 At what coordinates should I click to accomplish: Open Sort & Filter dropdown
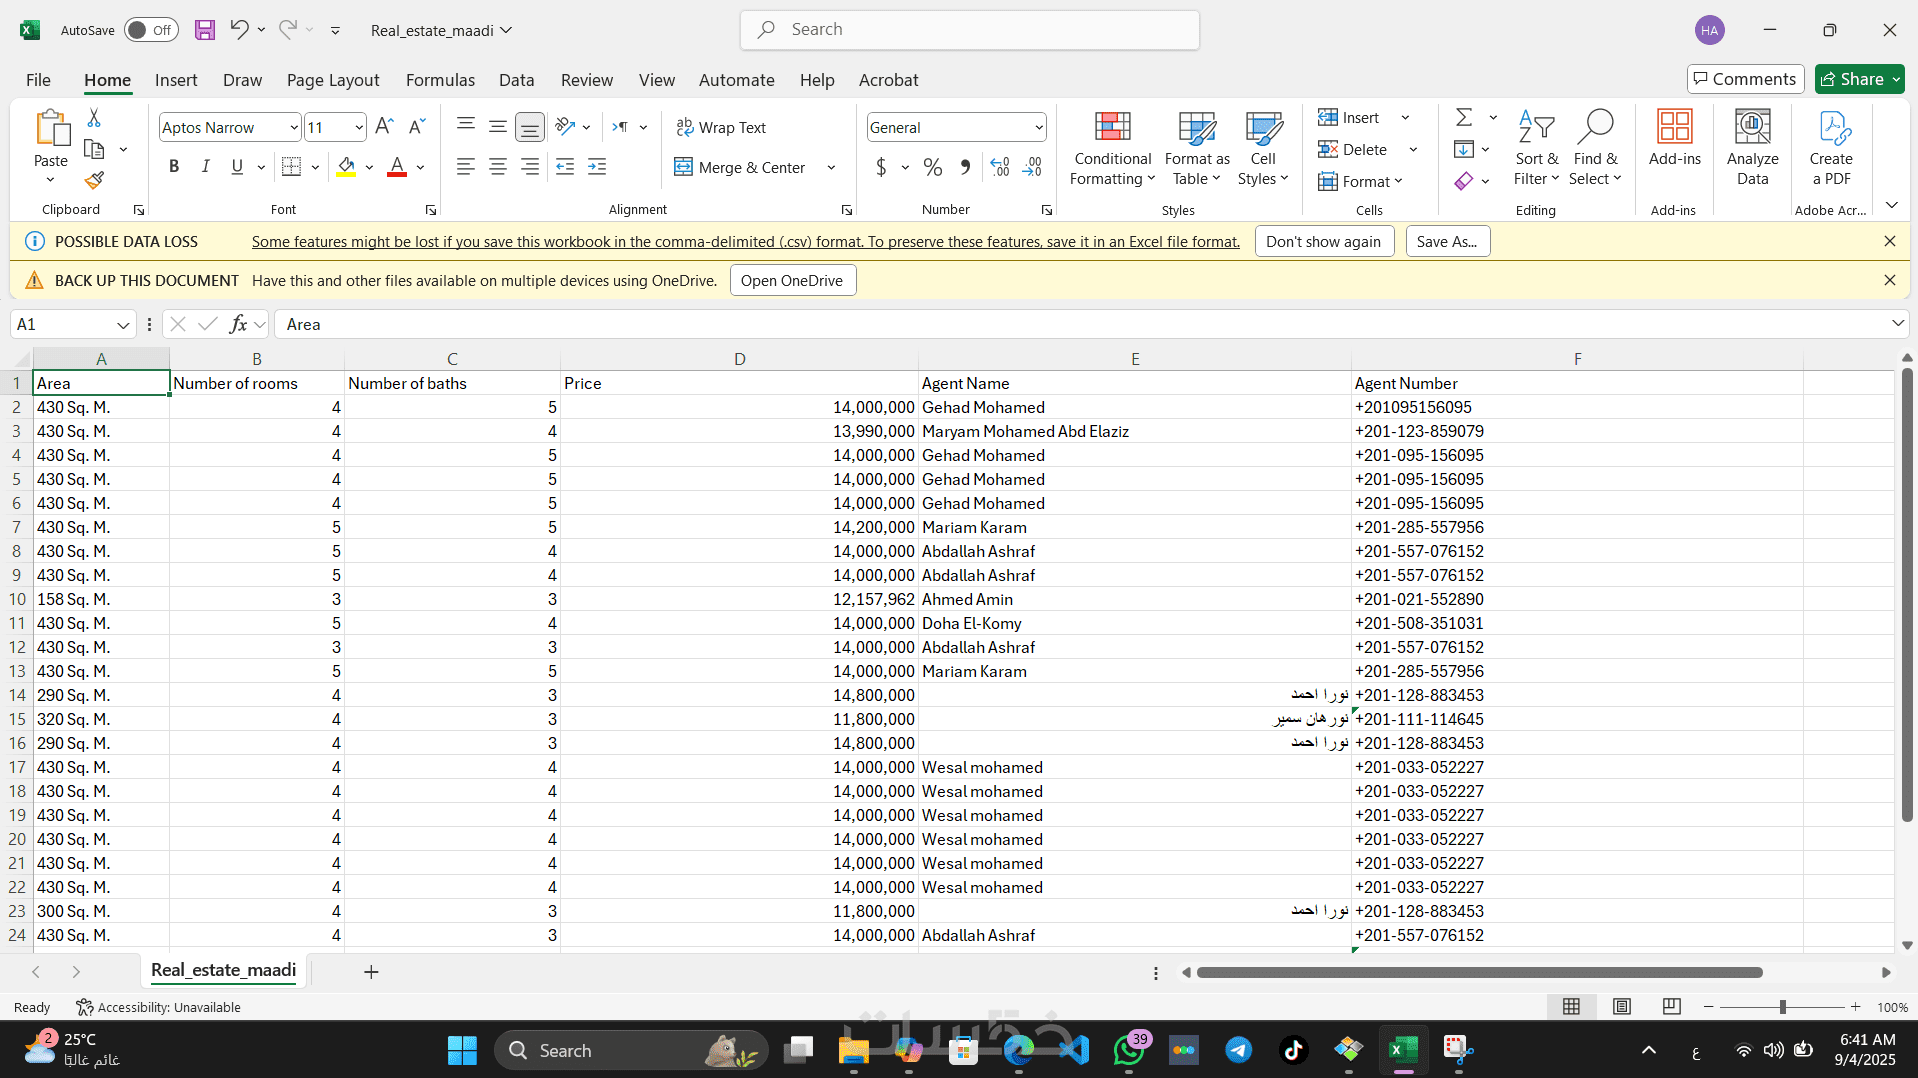pyautogui.click(x=1536, y=148)
